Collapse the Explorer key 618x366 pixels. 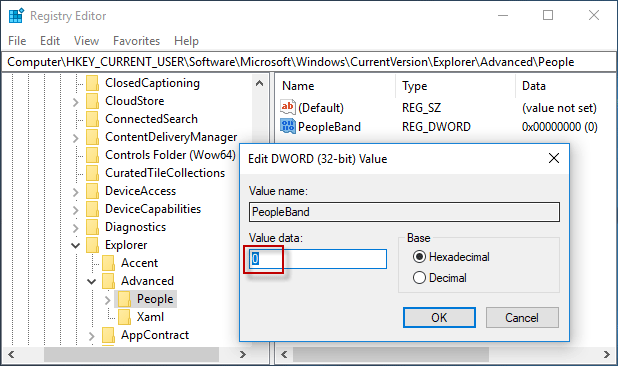click(76, 245)
